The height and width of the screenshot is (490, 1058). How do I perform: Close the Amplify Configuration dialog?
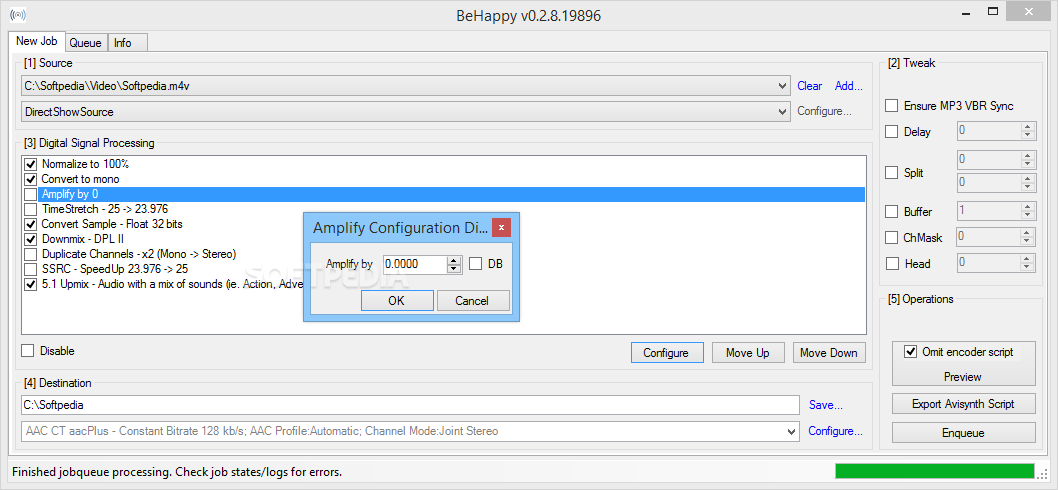[501, 227]
